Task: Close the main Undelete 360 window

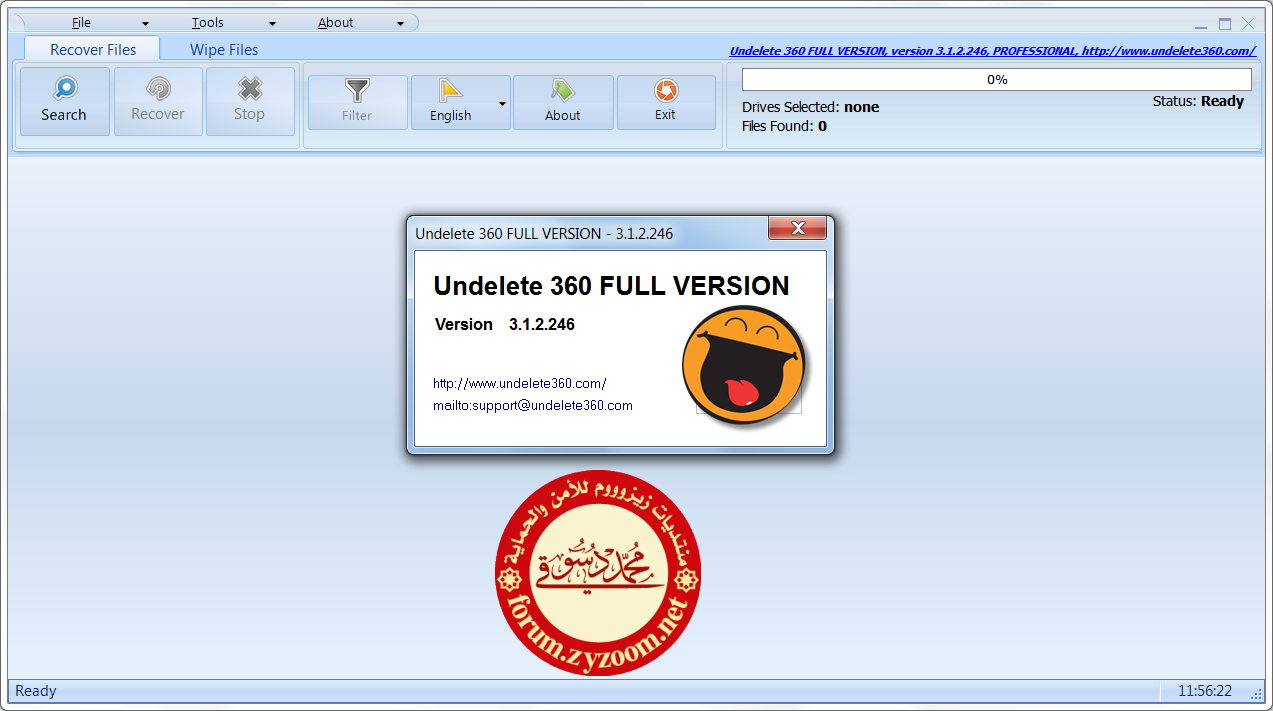Action: pyautogui.click(x=1248, y=25)
